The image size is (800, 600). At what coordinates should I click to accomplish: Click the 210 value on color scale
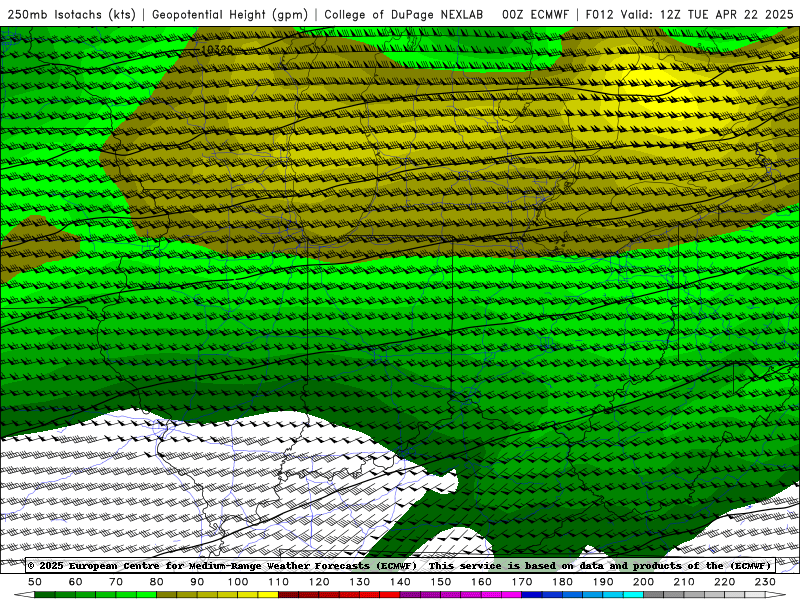[x=684, y=582]
